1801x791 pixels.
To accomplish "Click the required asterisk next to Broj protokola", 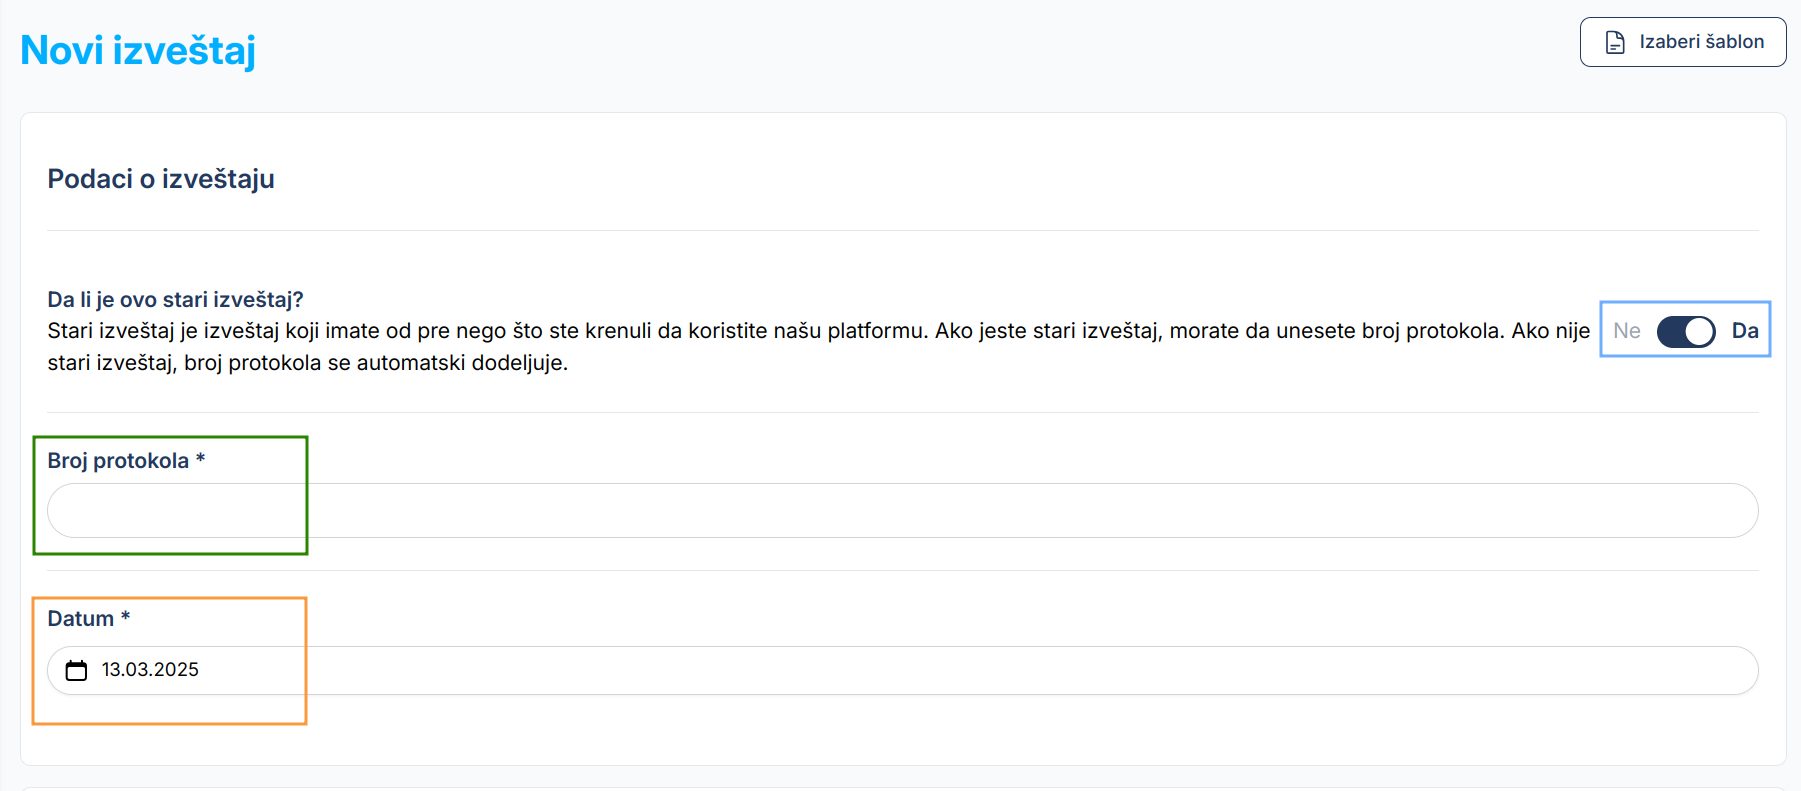I will [x=201, y=459].
